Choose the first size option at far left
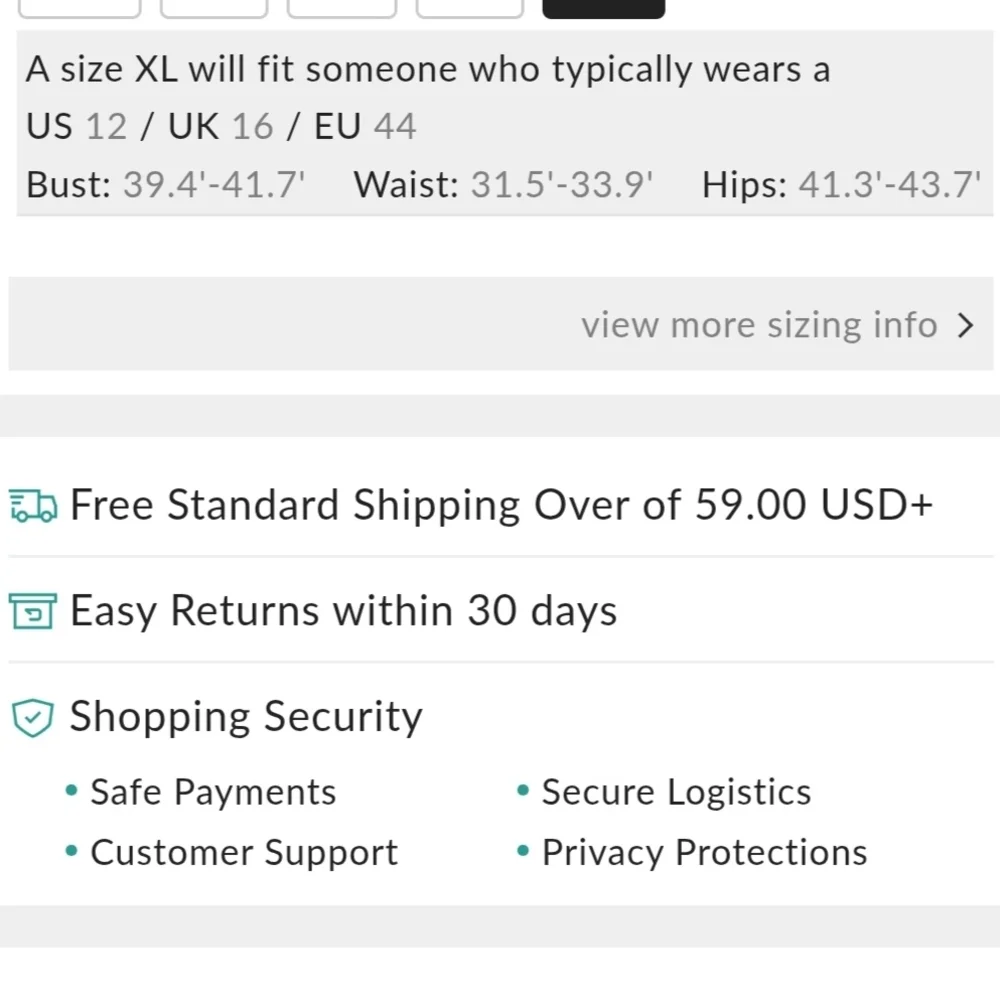Image resolution: width=1000 pixels, height=1000 pixels. tap(80, 9)
